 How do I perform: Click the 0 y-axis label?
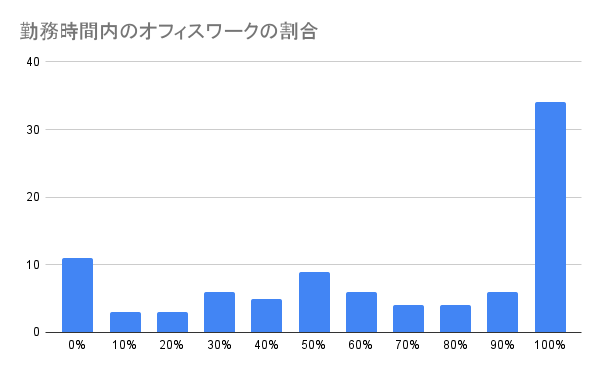pos(36,332)
